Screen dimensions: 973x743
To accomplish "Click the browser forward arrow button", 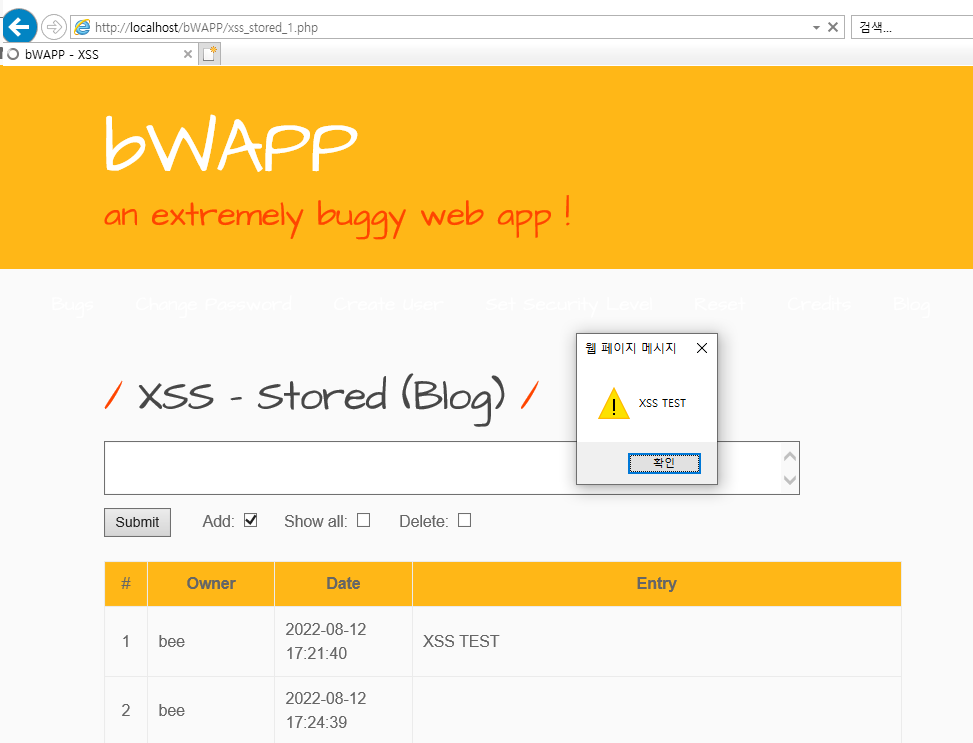I will click(x=54, y=27).
